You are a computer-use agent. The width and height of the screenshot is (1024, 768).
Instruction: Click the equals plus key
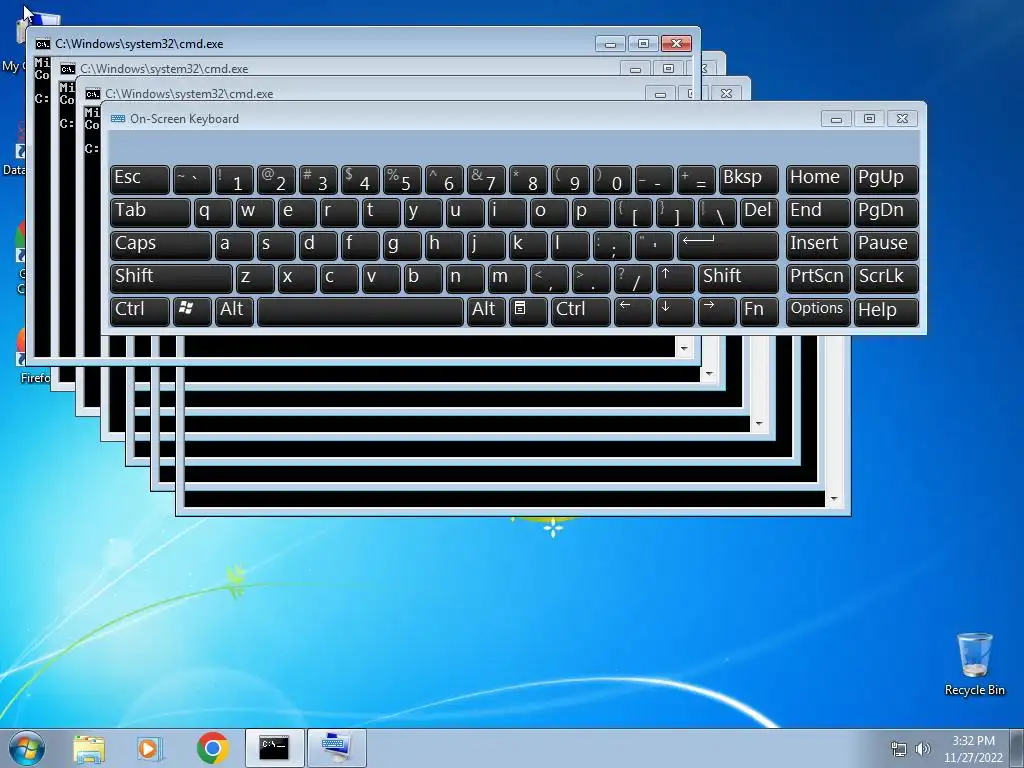click(696, 180)
